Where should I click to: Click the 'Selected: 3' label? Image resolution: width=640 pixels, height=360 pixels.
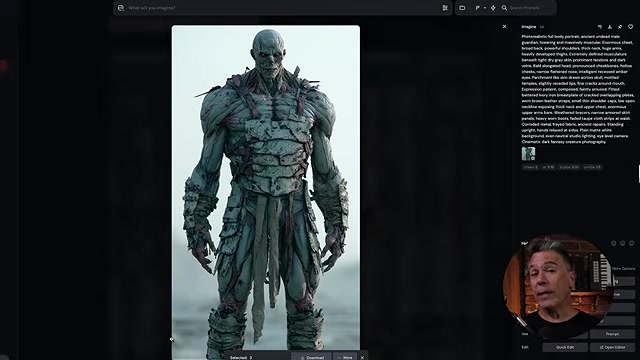[241, 358]
